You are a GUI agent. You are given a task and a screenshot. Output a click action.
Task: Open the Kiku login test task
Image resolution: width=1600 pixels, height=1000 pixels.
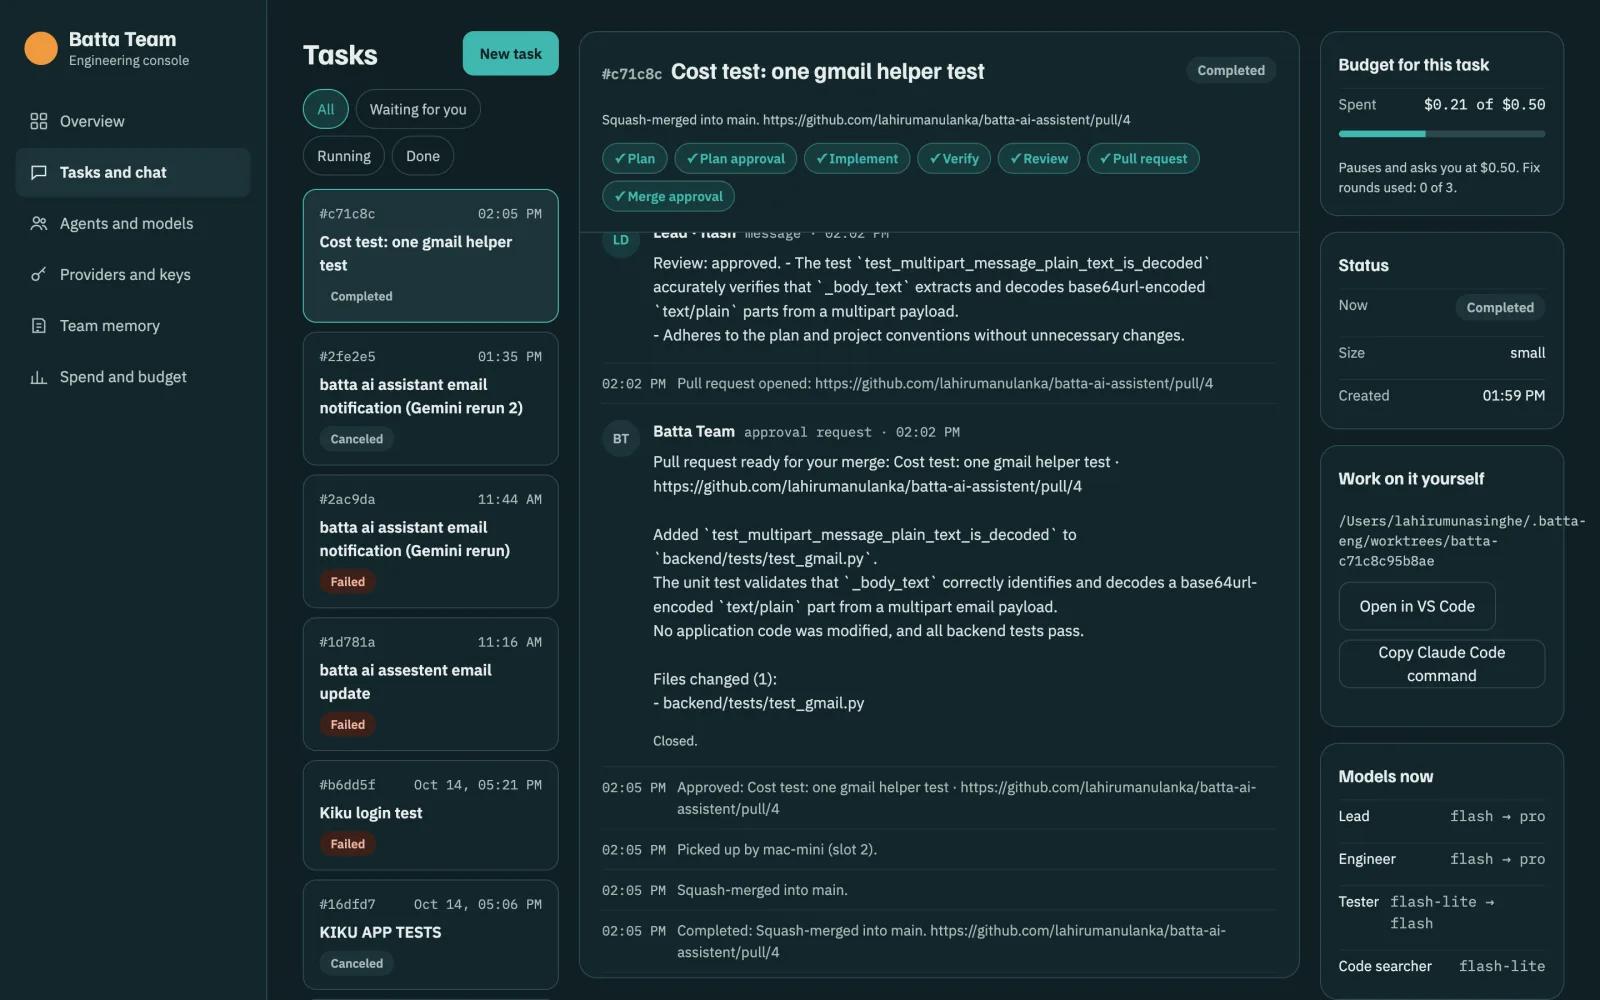click(430, 815)
